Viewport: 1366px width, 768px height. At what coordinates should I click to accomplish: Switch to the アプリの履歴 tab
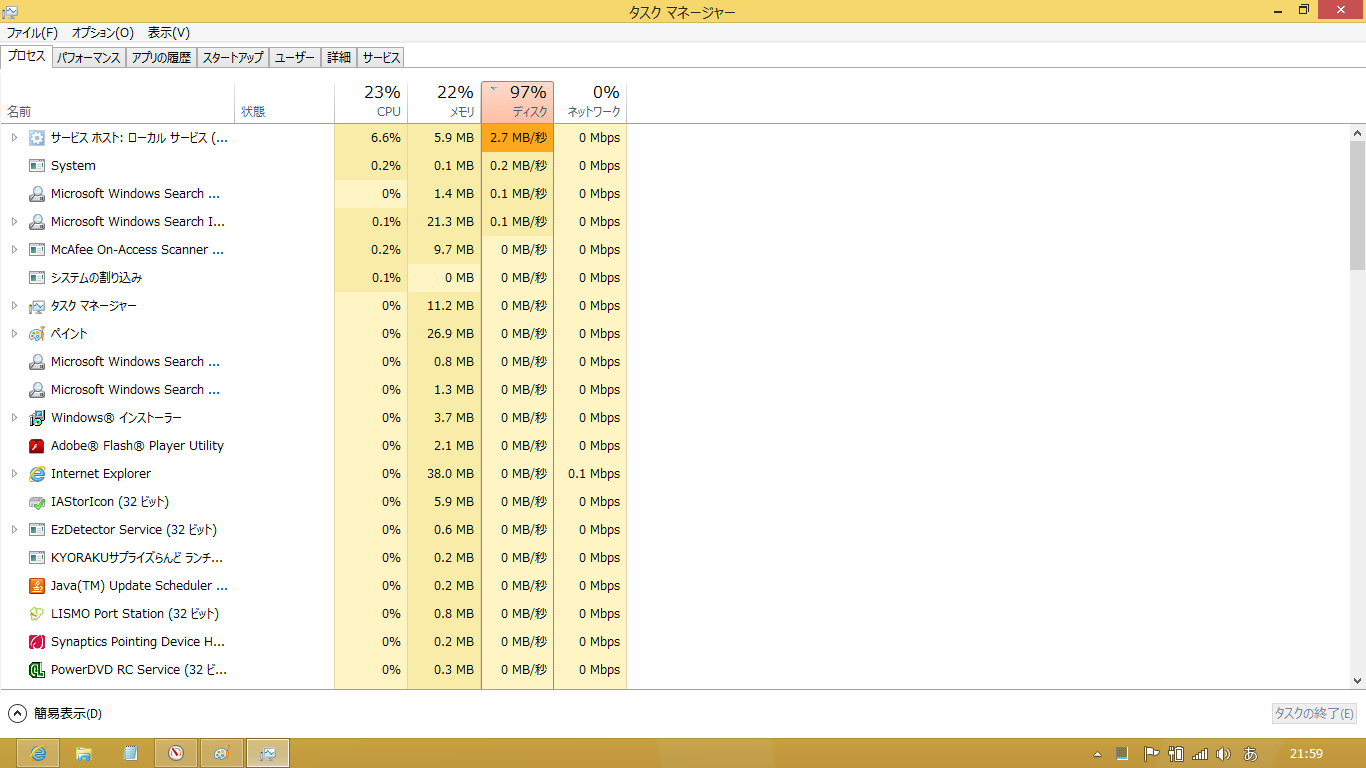161,58
